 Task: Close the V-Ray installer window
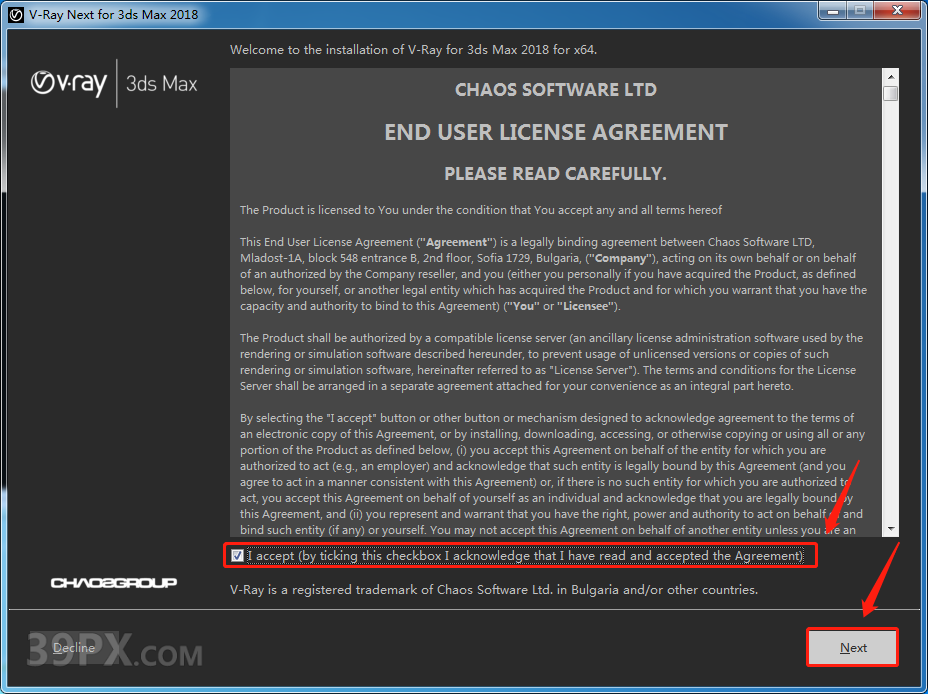pyautogui.click(x=897, y=10)
